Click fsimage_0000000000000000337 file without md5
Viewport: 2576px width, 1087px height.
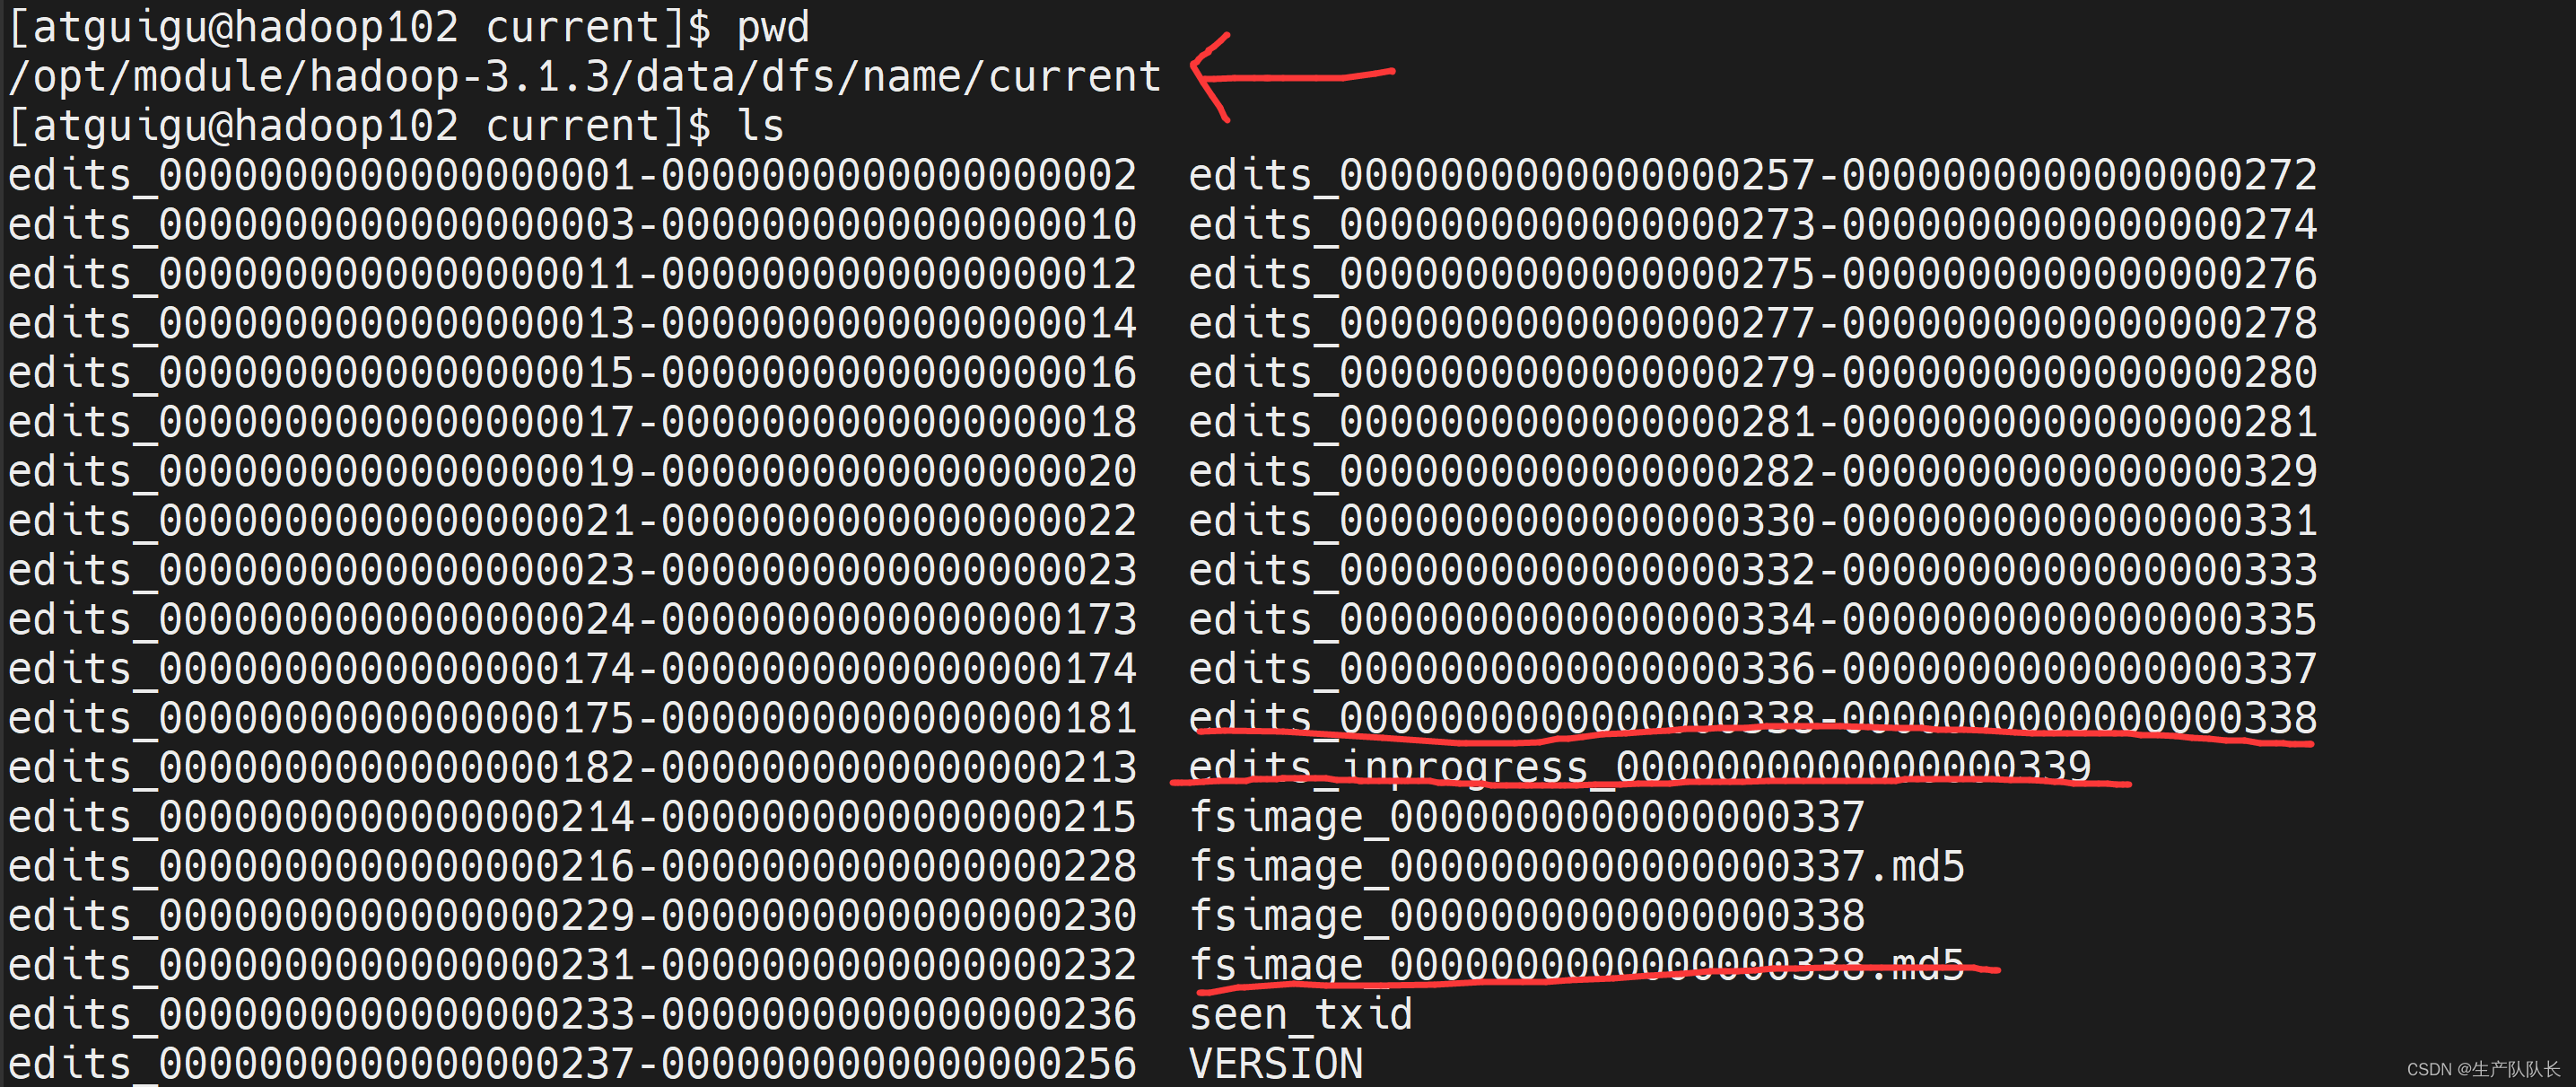click(1526, 817)
